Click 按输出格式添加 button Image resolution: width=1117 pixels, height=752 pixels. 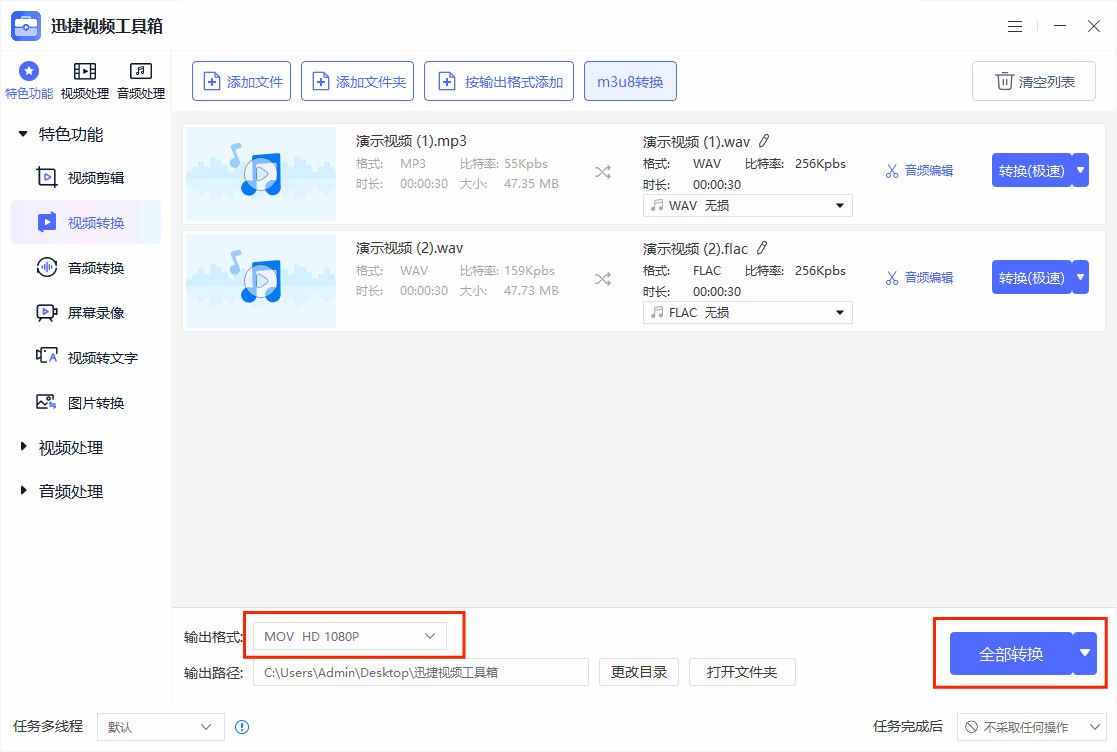pos(499,81)
